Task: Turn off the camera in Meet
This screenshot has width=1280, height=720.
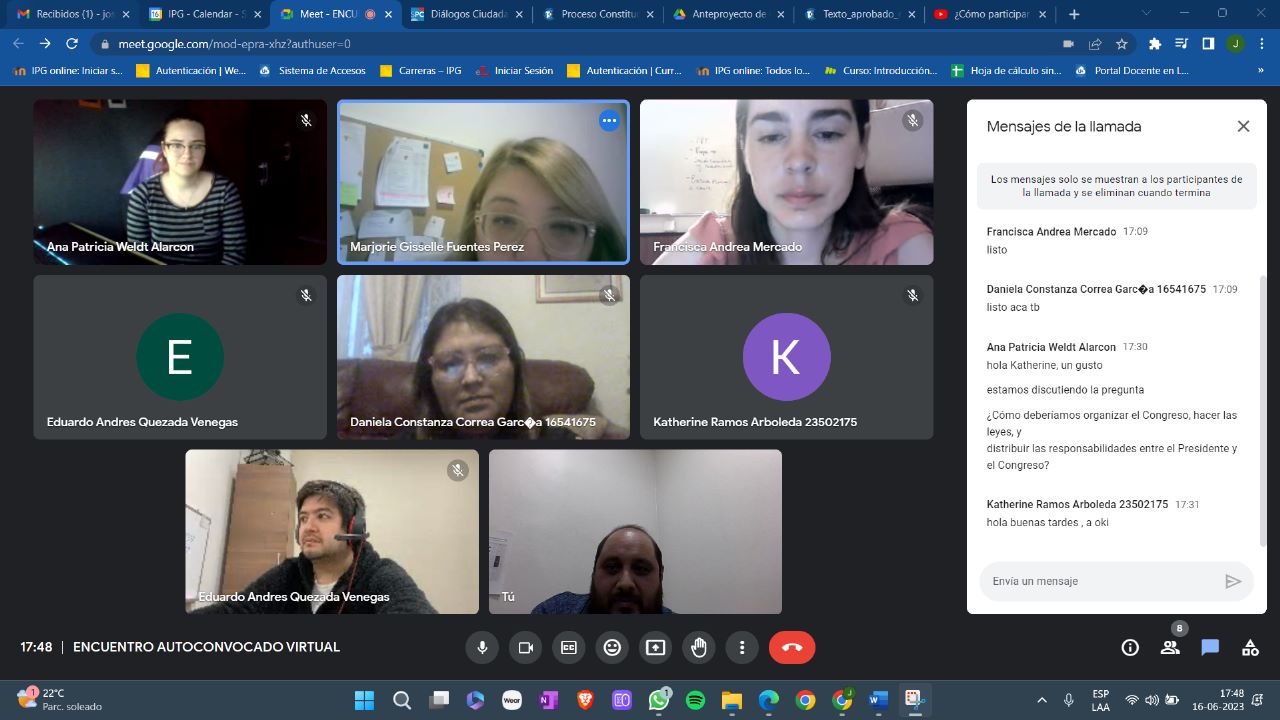Action: point(525,648)
